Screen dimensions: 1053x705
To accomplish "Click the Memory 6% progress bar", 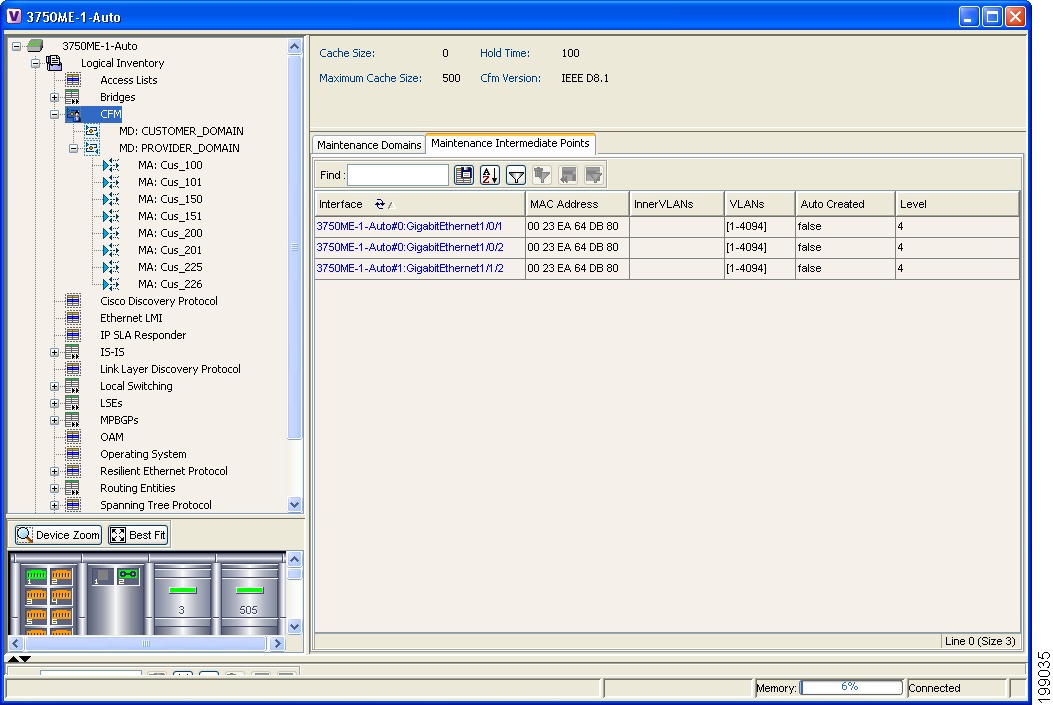I will pos(850,687).
